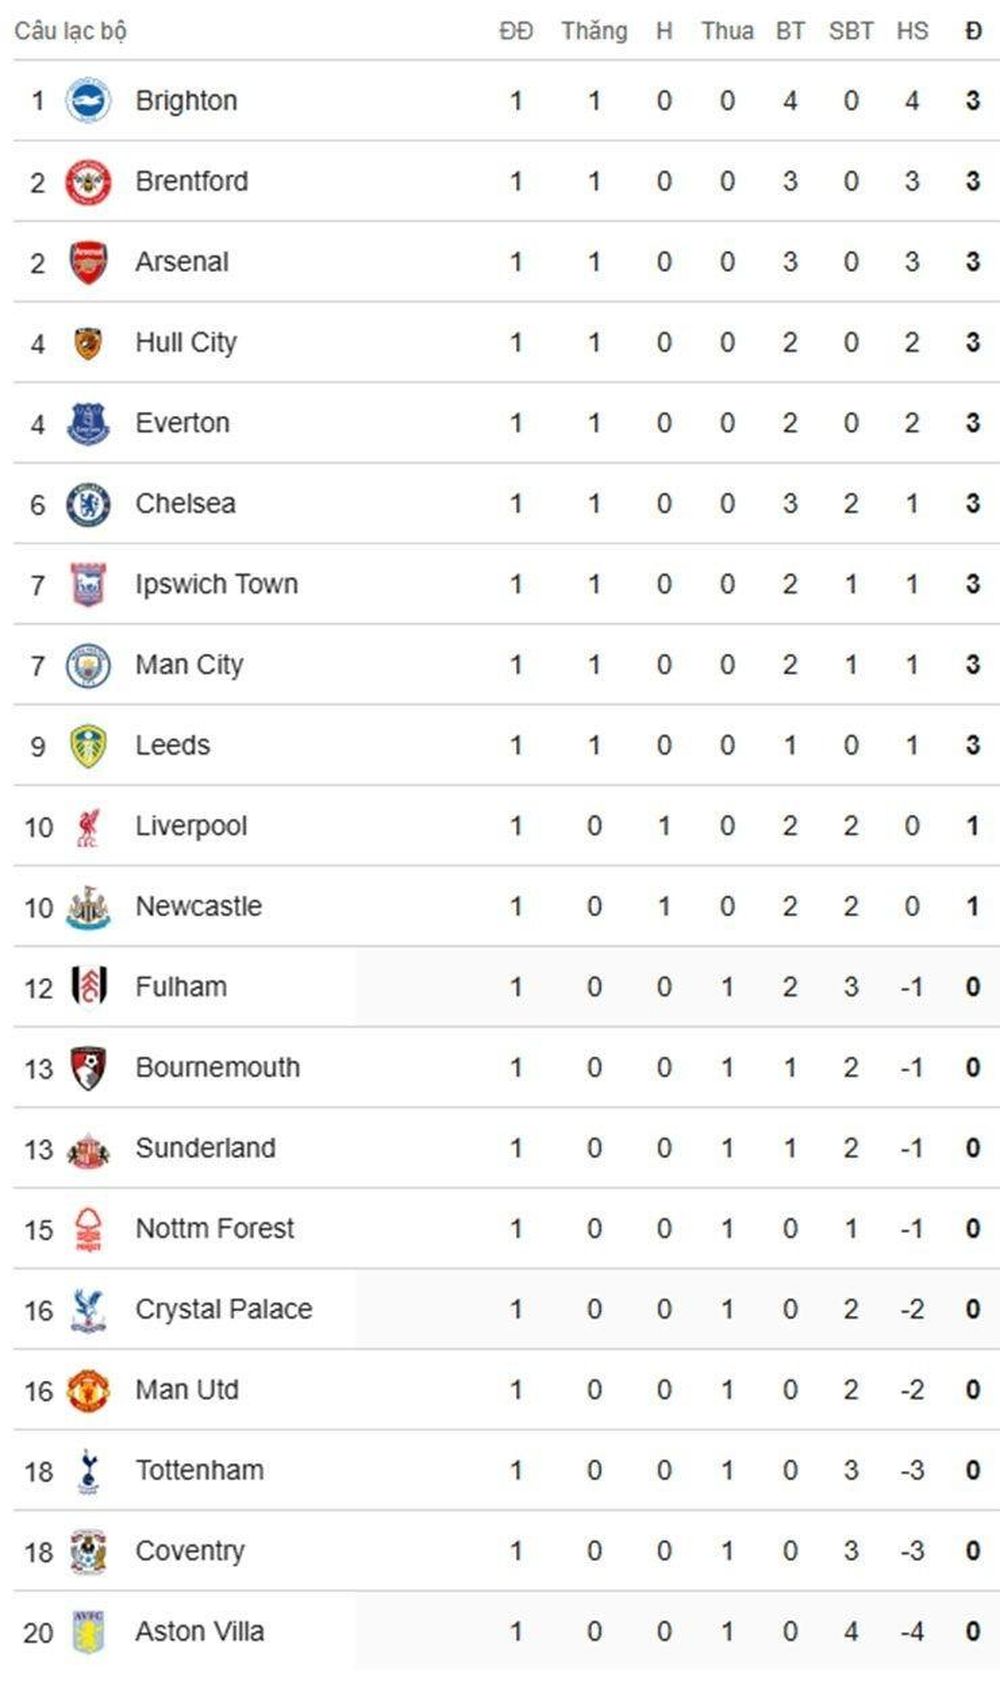1000x1685 pixels.
Task: Click the Thắng column header
Action: point(594,31)
